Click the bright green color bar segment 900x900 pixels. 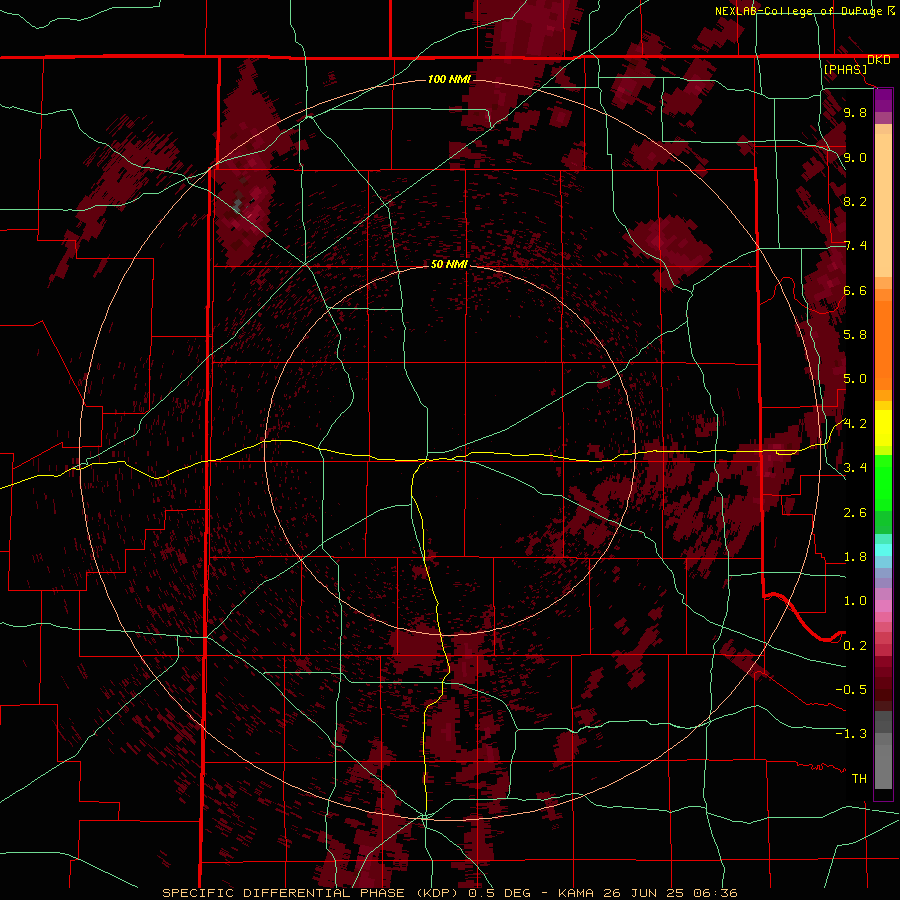coord(883,484)
